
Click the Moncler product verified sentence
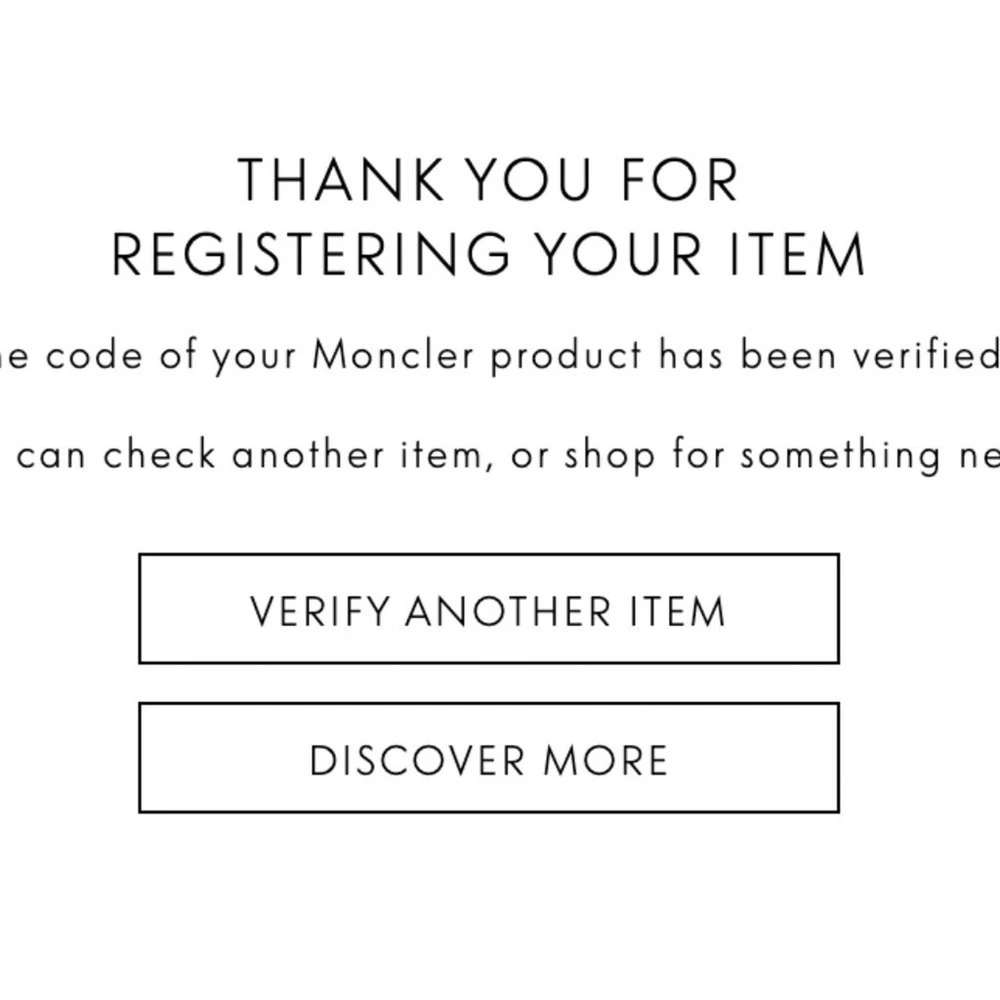(500, 356)
